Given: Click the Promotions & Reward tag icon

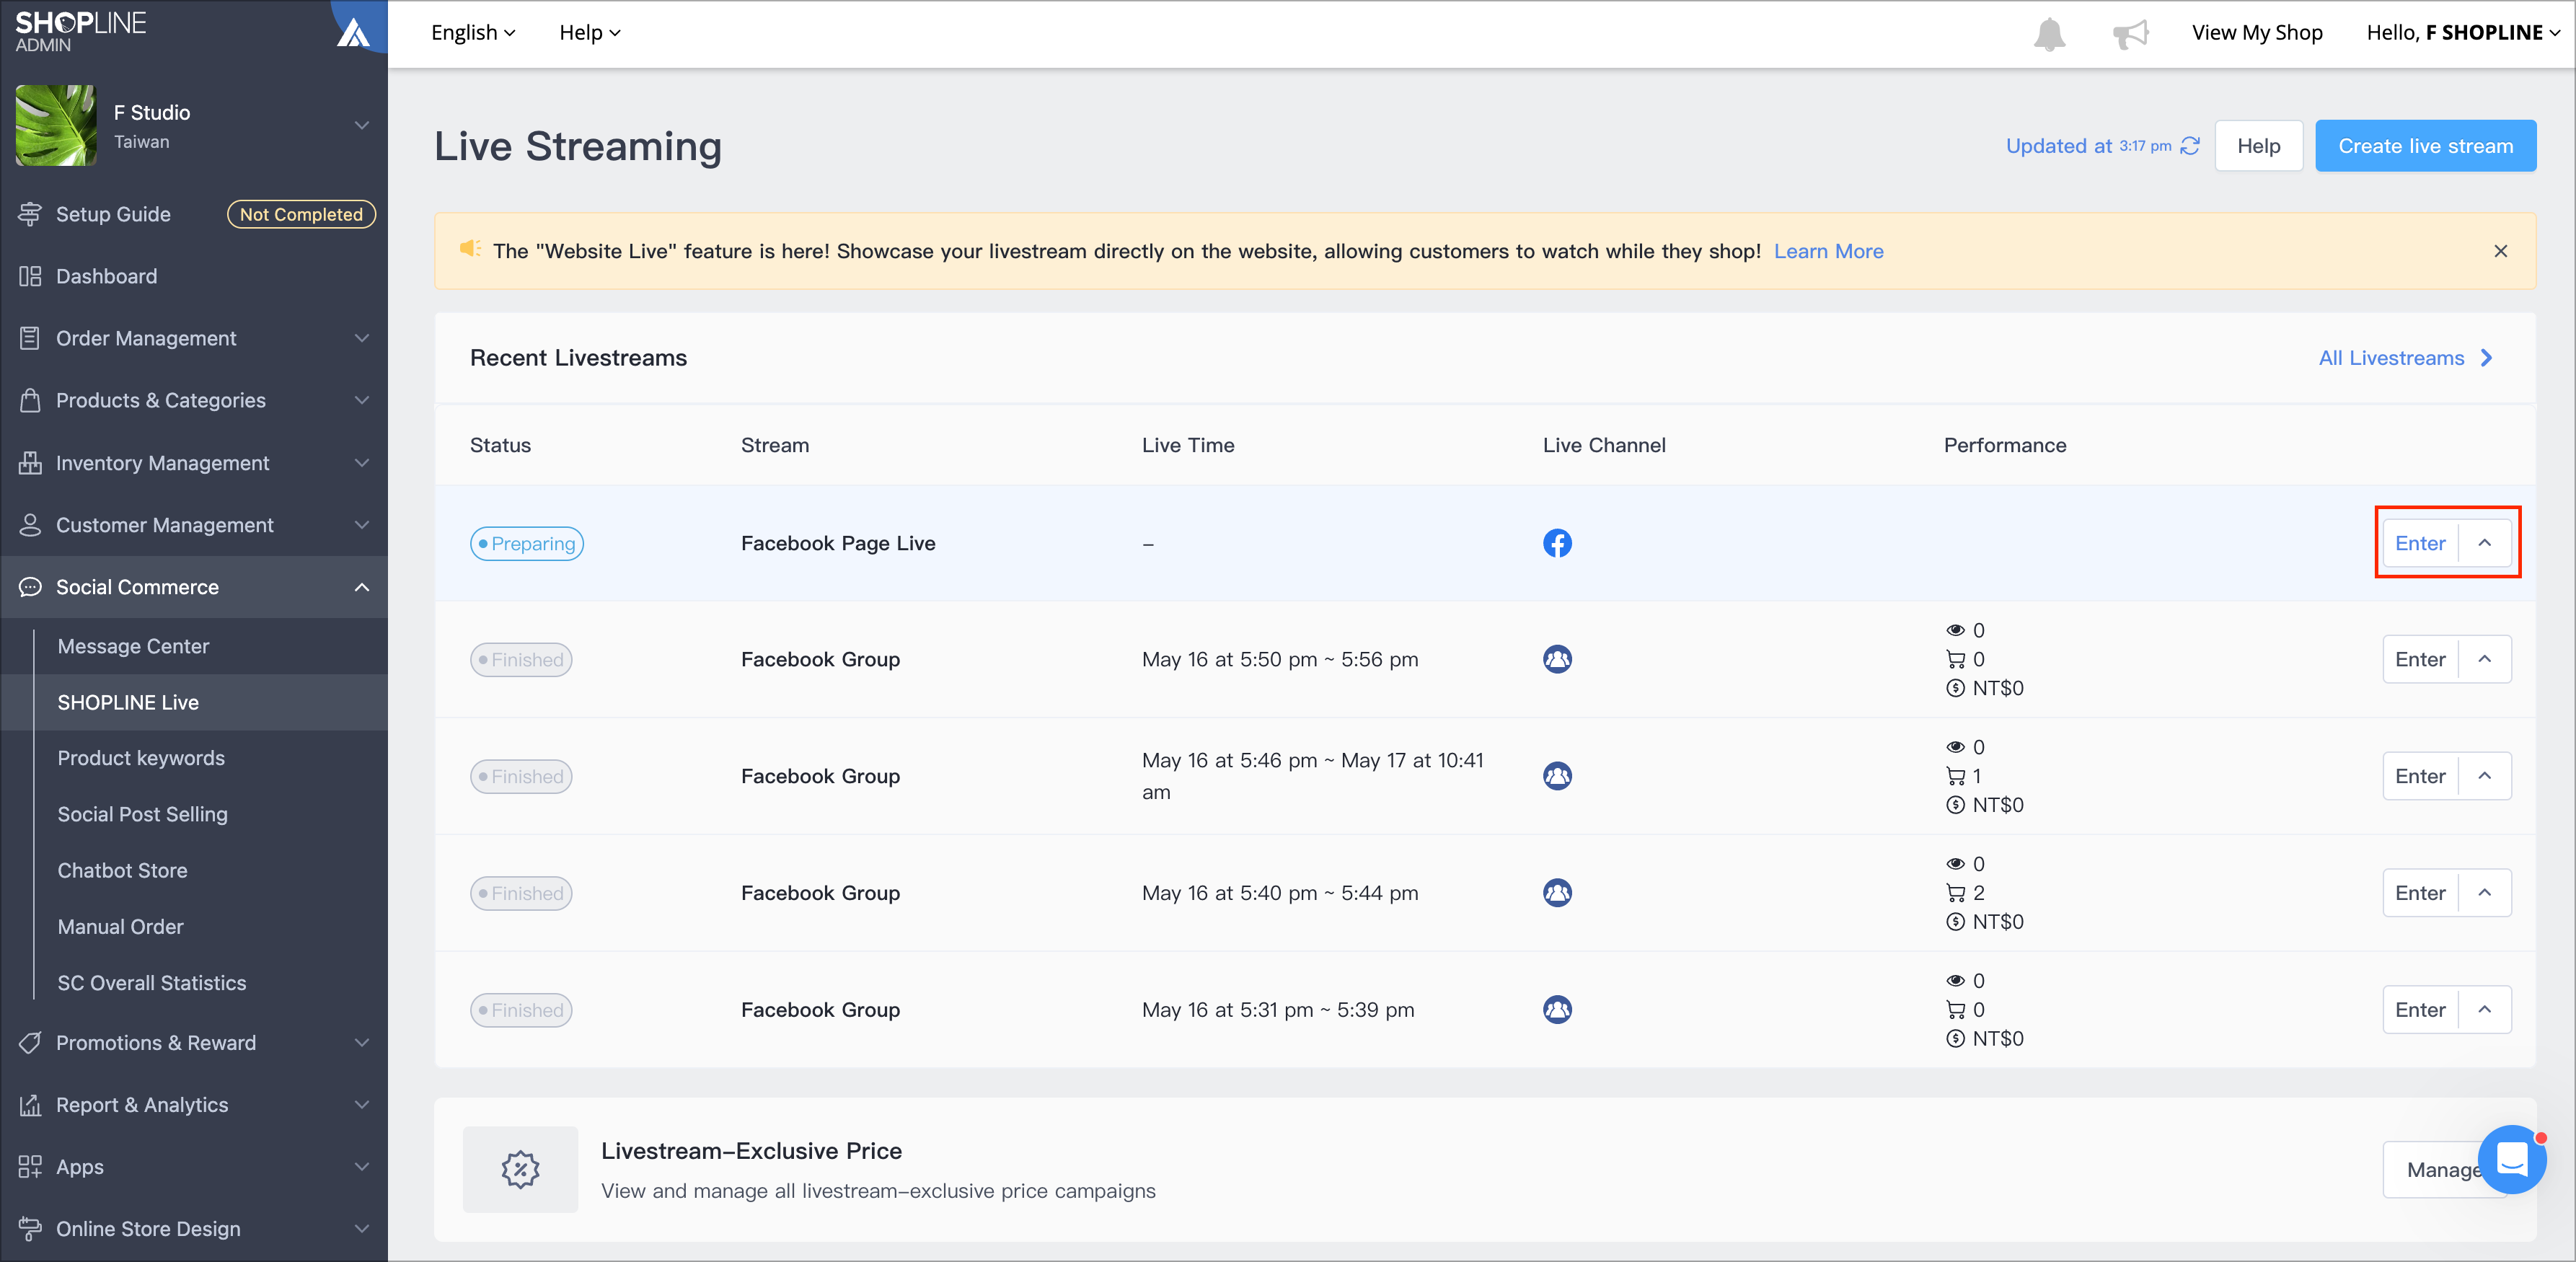Looking at the screenshot, I should click(30, 1043).
